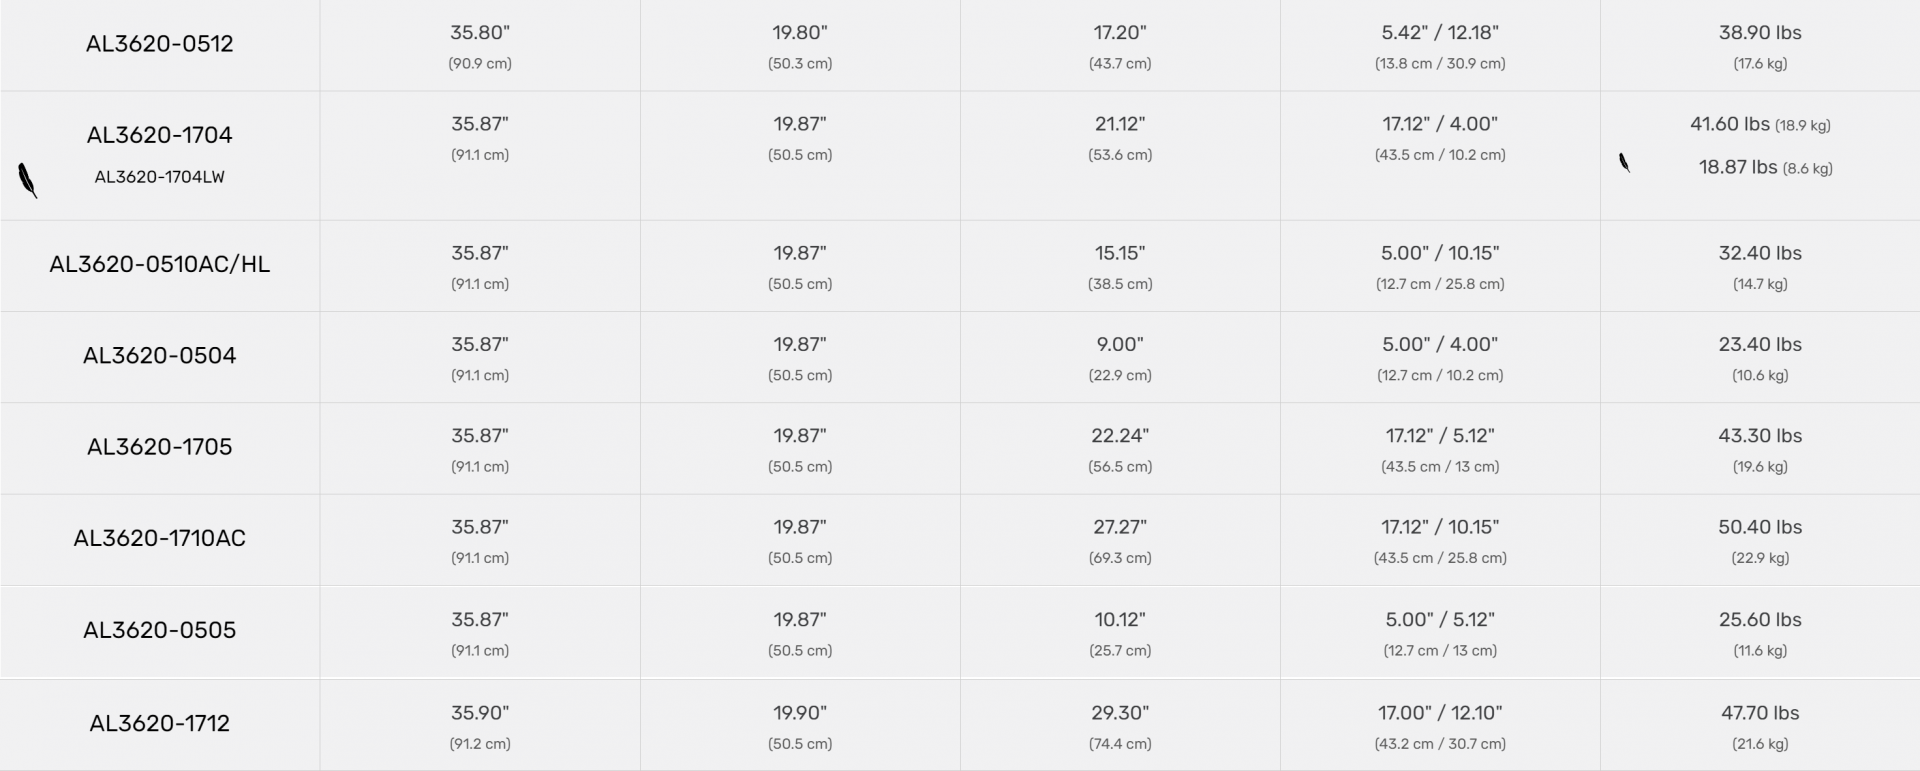Viewport: 1920px width, 771px height.
Task: Select the 9.00" dimension value
Action: click(x=1120, y=345)
